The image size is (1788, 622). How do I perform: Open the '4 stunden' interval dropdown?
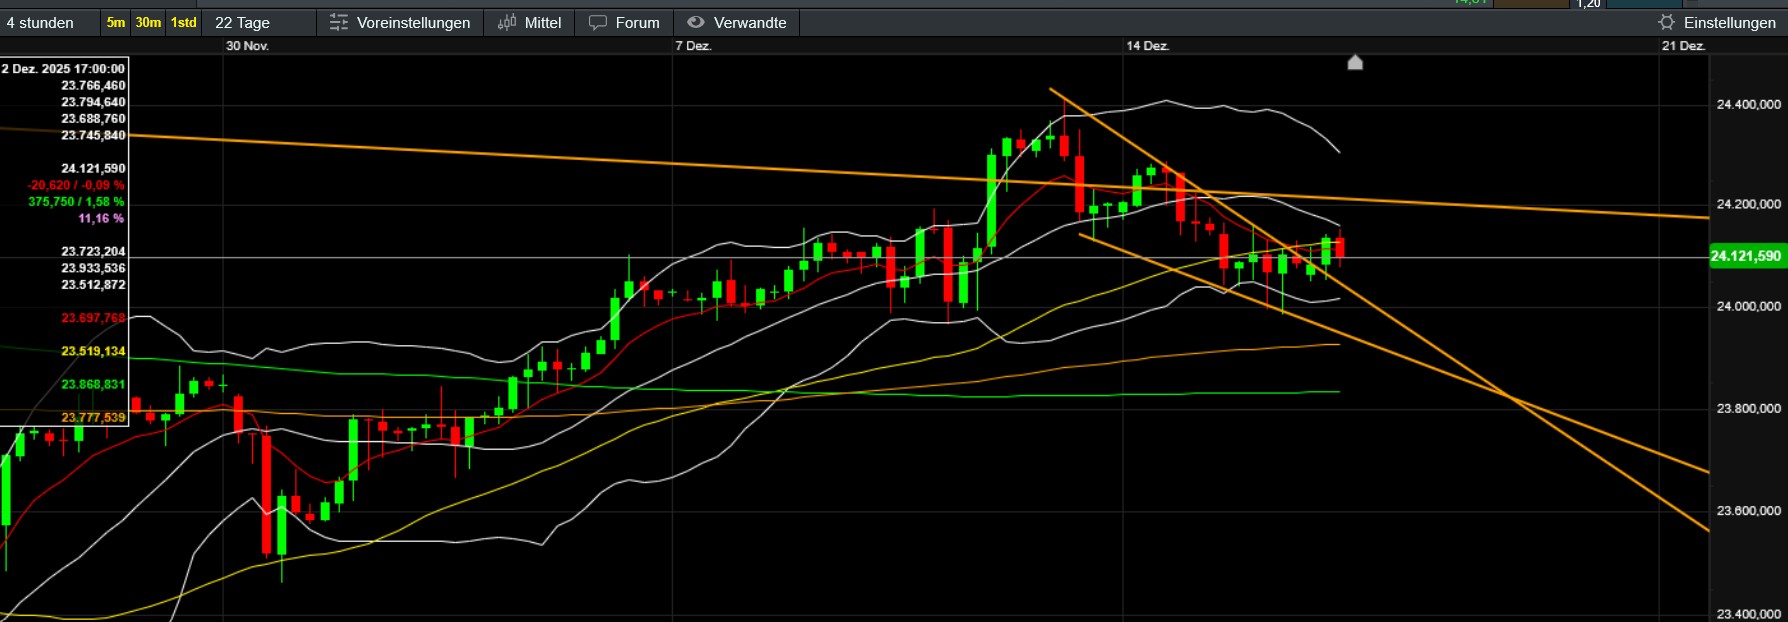(41, 22)
